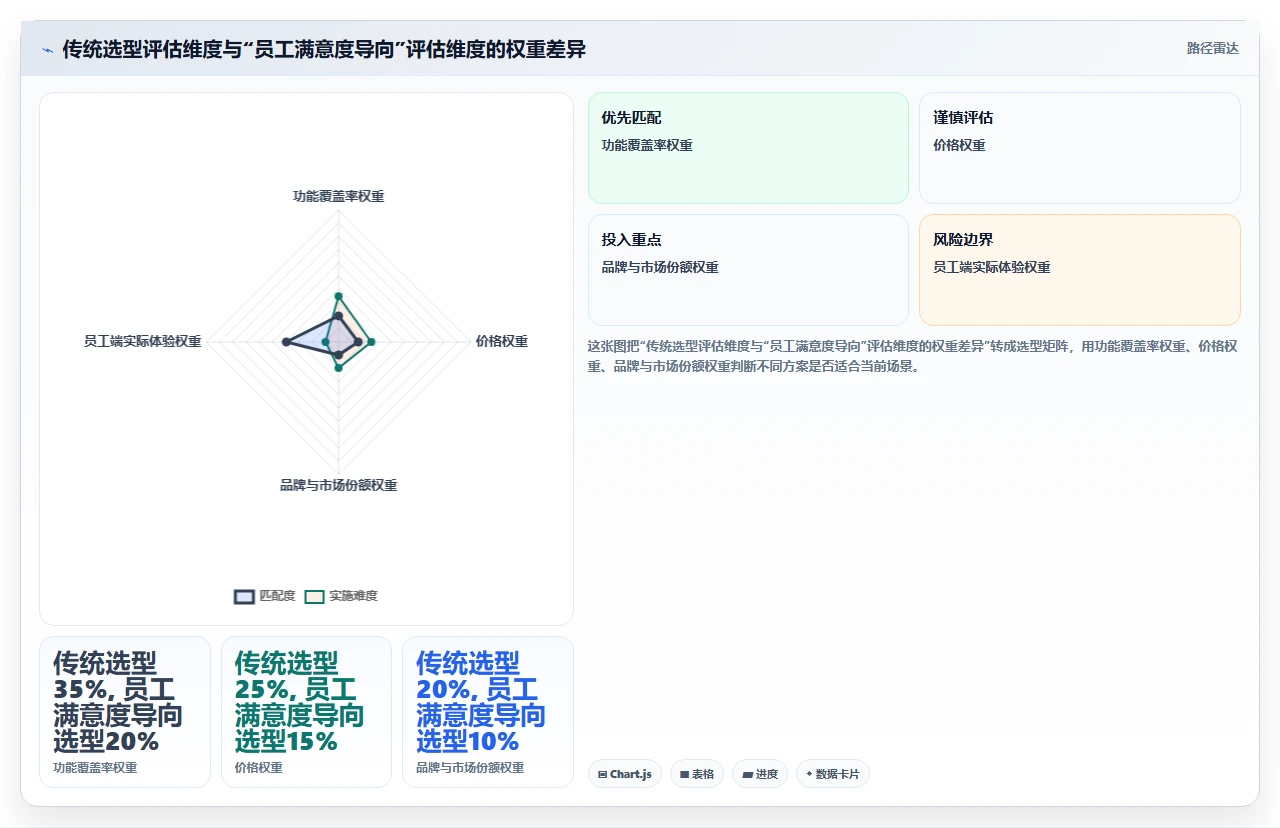The width and height of the screenshot is (1280, 828).
Task: Select the green 实施难度 point on the 价格权重 axis
Action: (371, 342)
